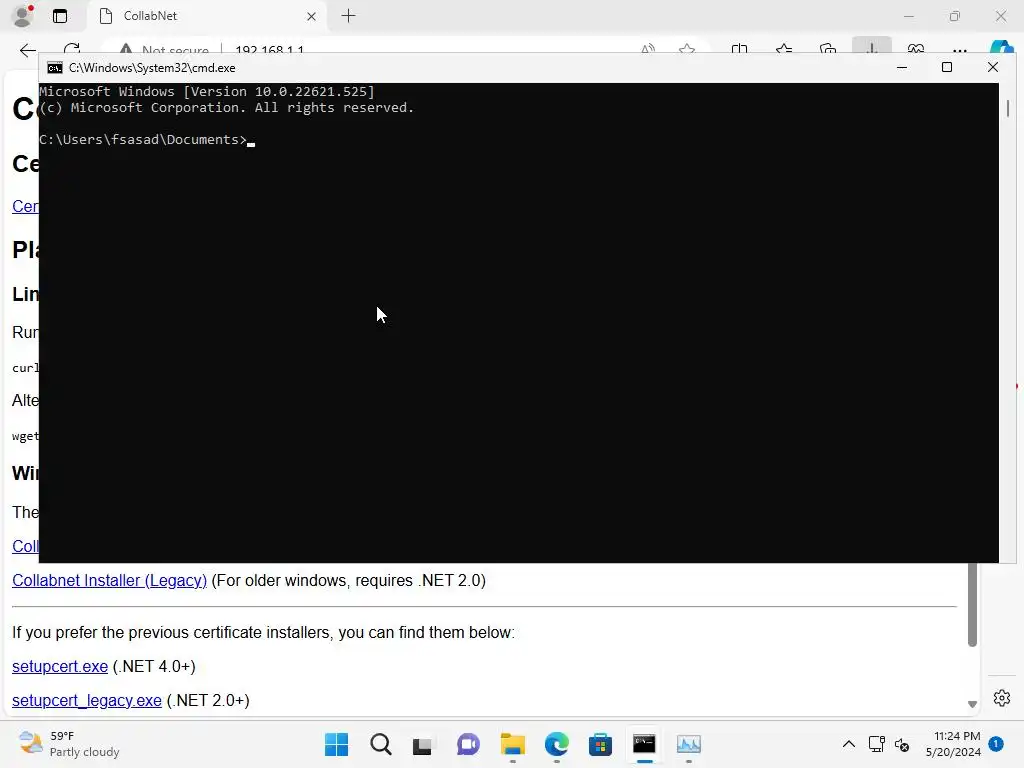
Task: Open Microsoft Store from taskbar
Action: [600, 744]
